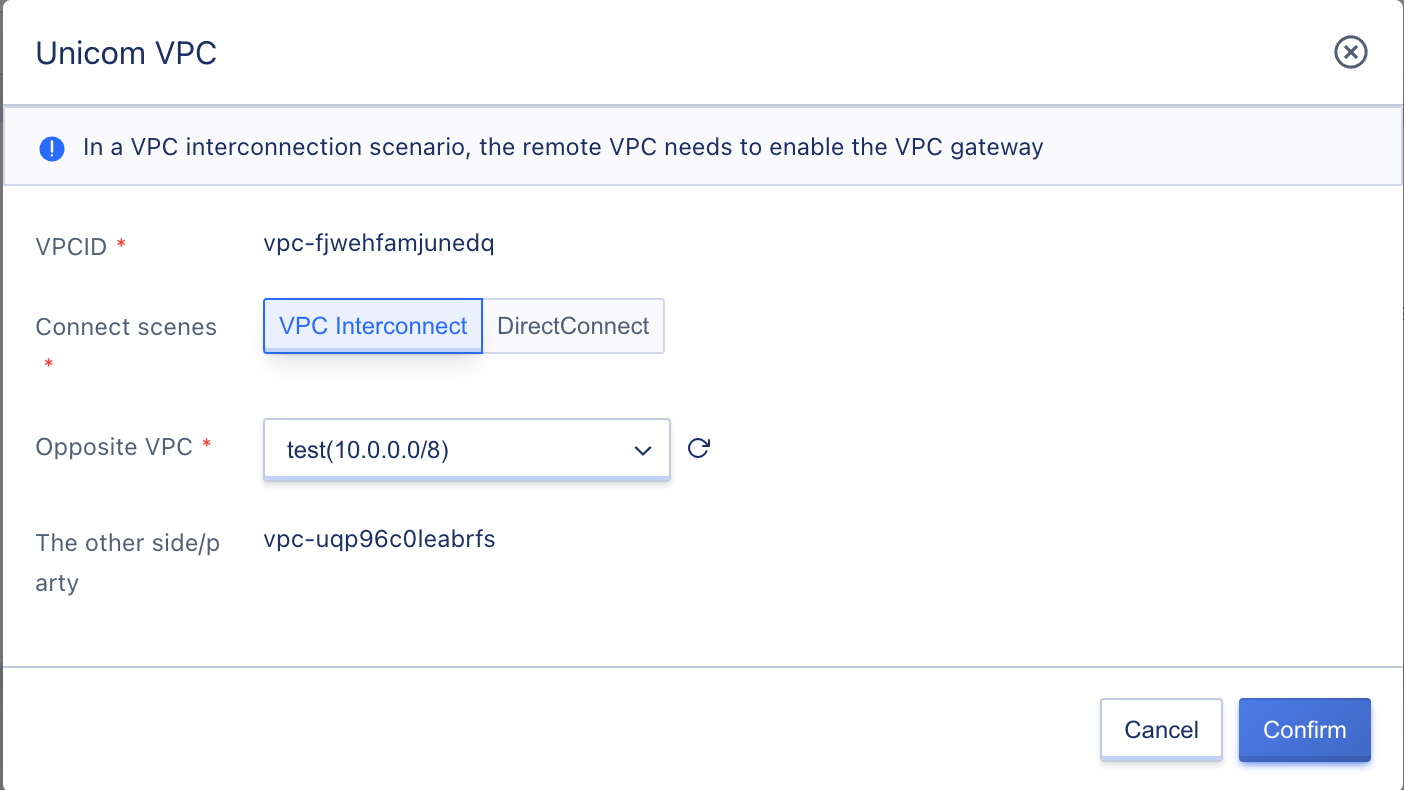Select the VPC Interconnect scene

373,326
